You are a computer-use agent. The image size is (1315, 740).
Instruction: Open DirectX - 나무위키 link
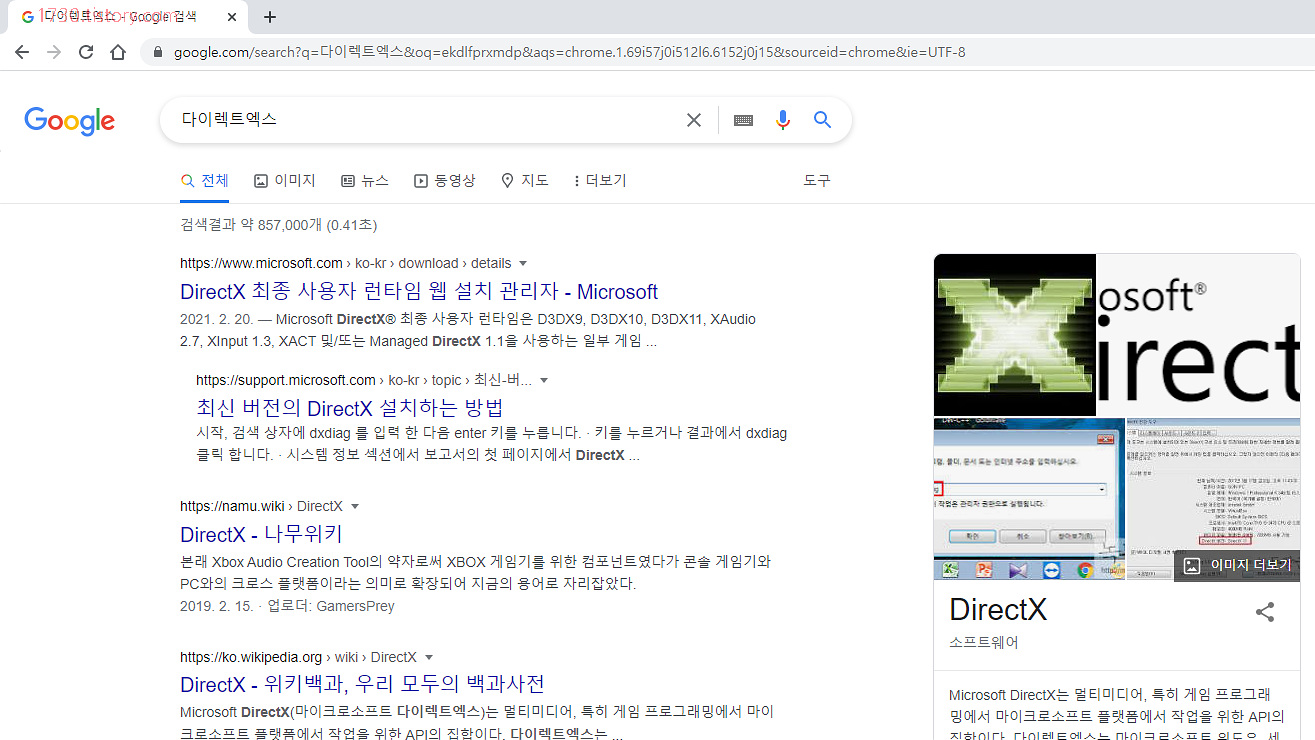pyautogui.click(x=262, y=534)
